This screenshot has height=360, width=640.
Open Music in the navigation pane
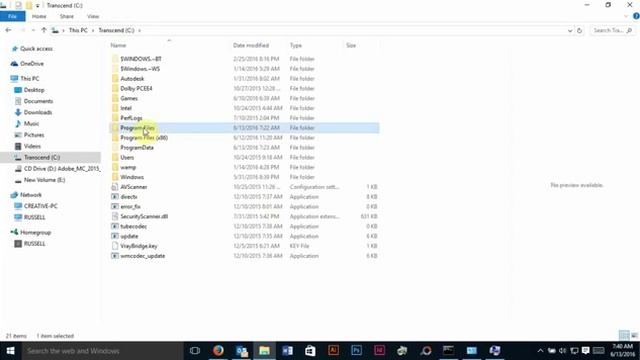coord(31,123)
